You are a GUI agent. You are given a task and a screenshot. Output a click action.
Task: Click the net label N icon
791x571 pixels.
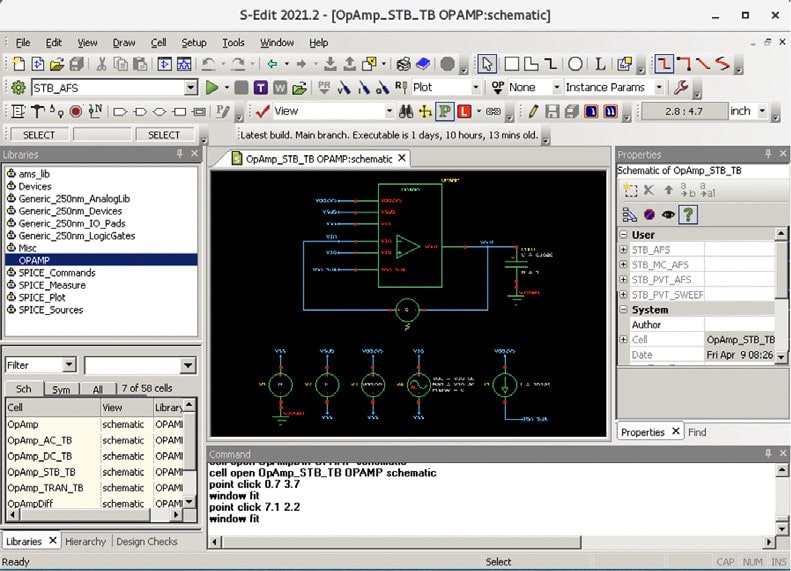[x=95, y=111]
